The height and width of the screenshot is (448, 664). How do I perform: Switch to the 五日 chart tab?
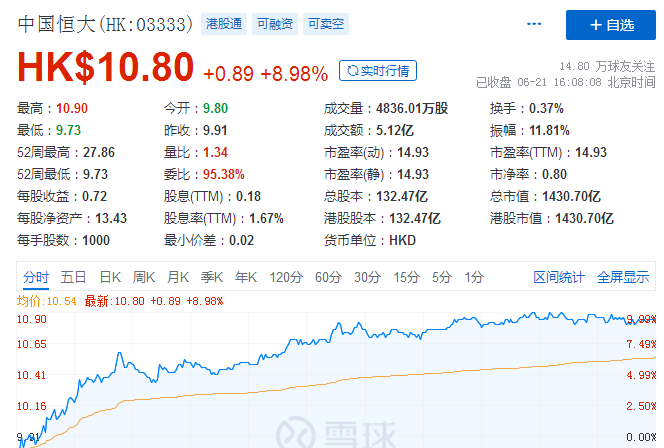tap(73, 277)
